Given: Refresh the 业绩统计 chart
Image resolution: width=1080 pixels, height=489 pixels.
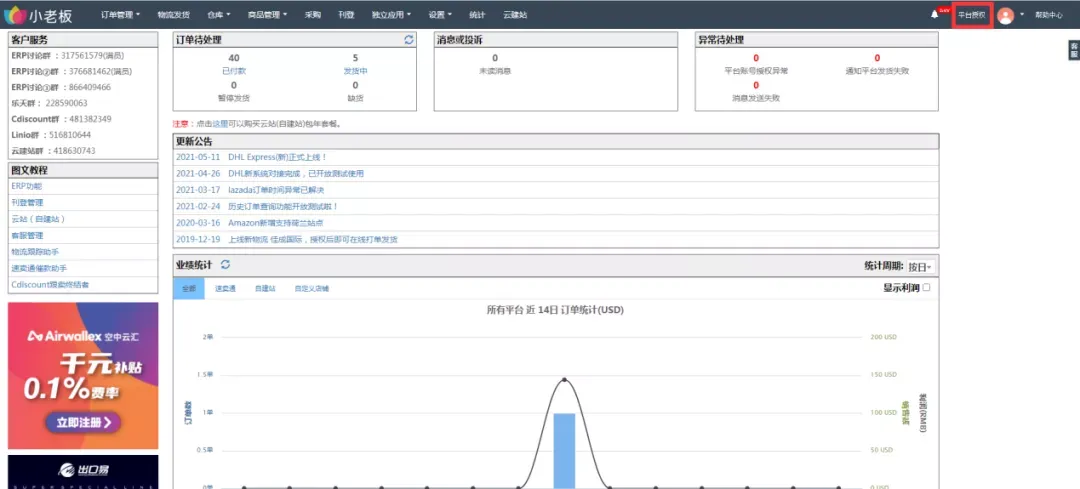Looking at the screenshot, I should point(225,264).
